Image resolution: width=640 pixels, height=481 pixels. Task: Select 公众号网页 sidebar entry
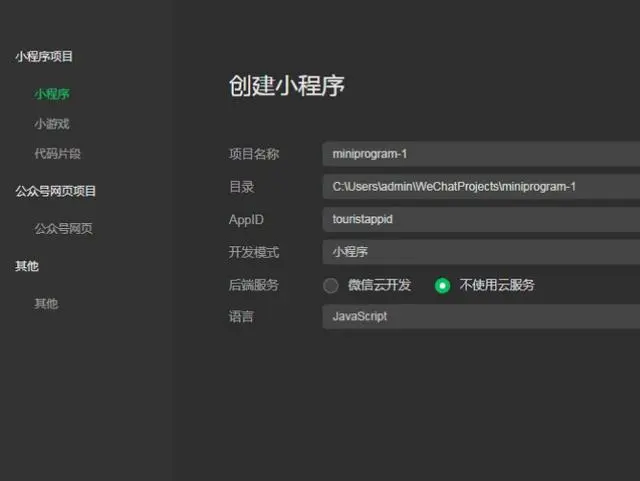pos(63,228)
